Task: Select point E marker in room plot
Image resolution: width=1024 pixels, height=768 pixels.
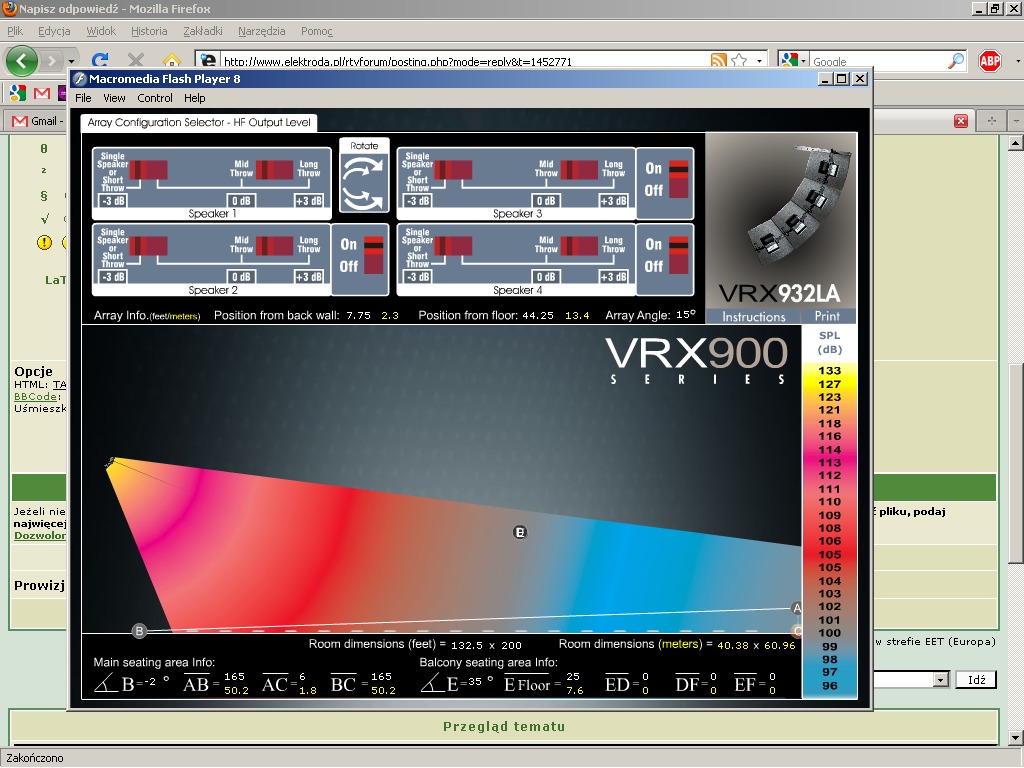Action: click(x=520, y=532)
